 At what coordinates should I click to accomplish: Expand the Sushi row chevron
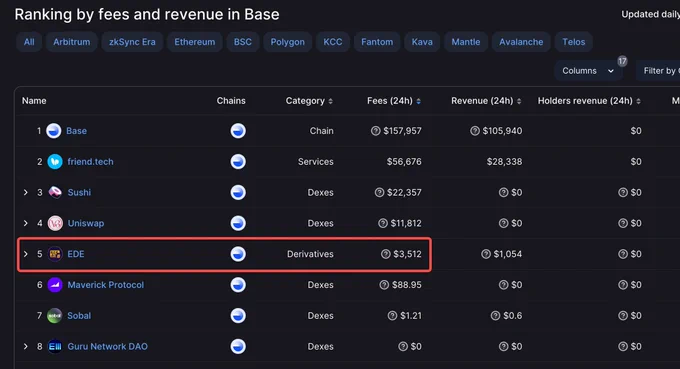coord(26,193)
